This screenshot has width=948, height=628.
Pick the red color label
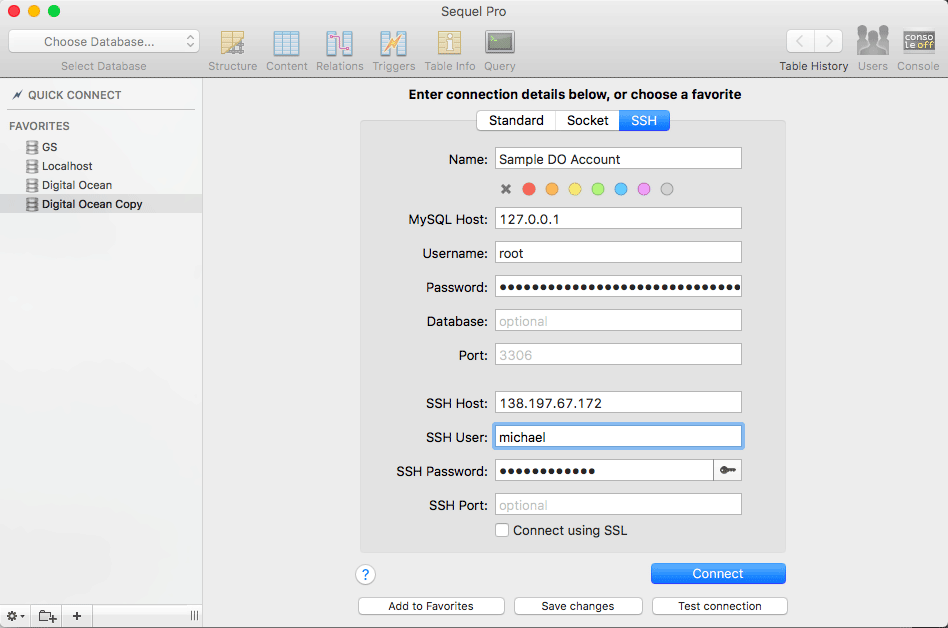pos(529,189)
